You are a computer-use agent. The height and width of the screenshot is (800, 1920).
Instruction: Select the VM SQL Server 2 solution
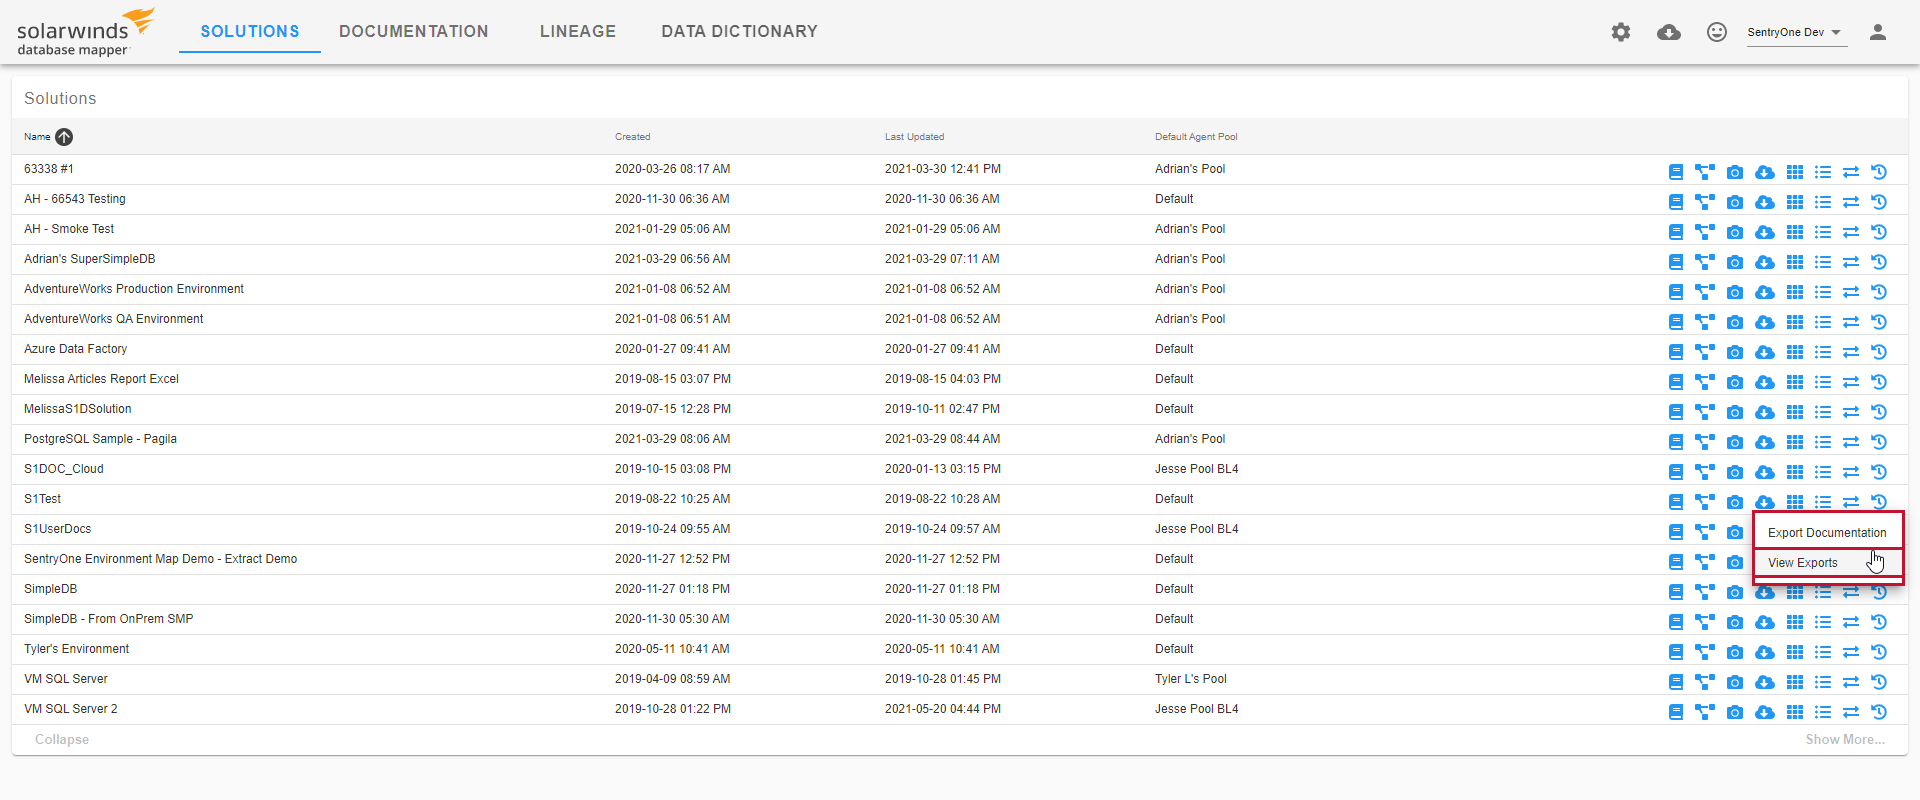(70, 709)
